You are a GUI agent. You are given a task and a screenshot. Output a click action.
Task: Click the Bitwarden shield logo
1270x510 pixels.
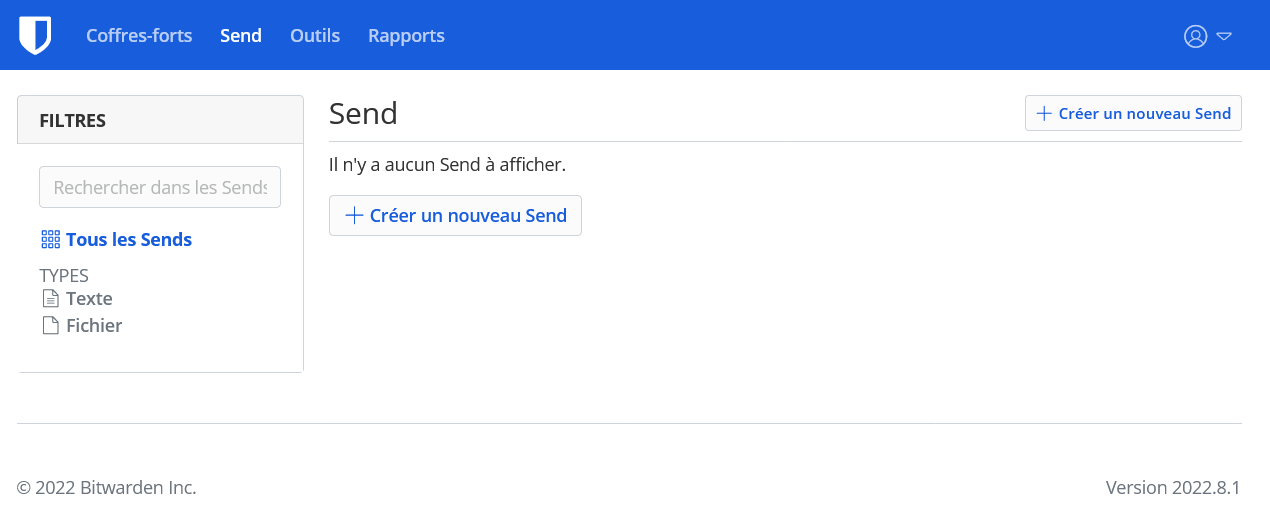coord(35,35)
